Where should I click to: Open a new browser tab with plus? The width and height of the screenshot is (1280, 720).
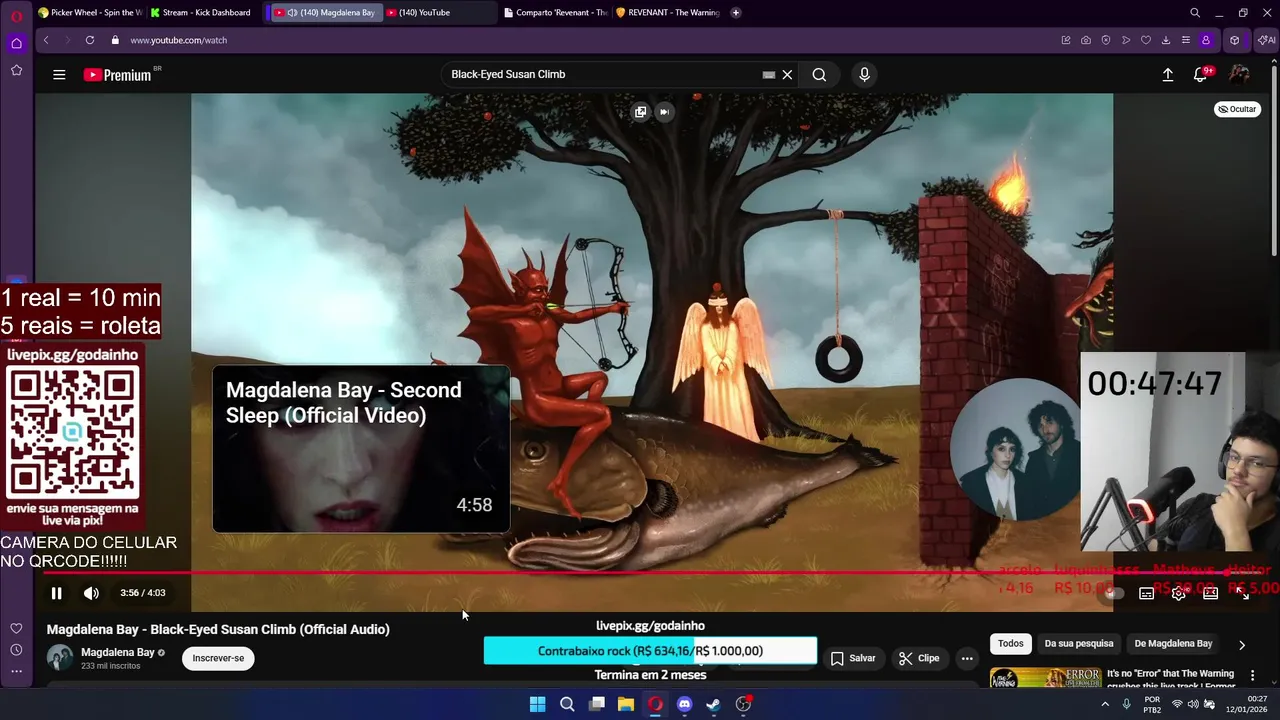coord(736,13)
